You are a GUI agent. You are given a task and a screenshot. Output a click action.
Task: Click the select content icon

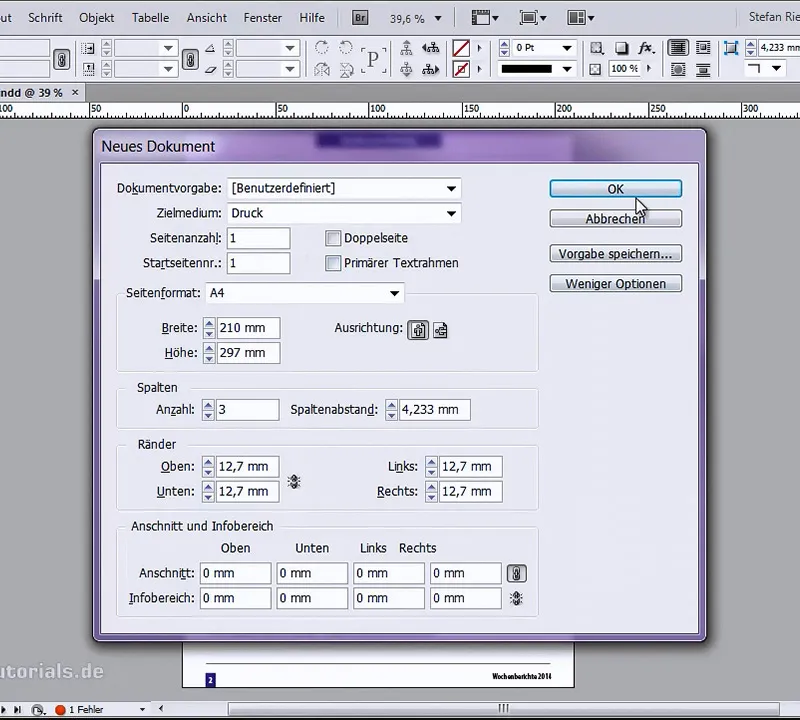[406, 69]
